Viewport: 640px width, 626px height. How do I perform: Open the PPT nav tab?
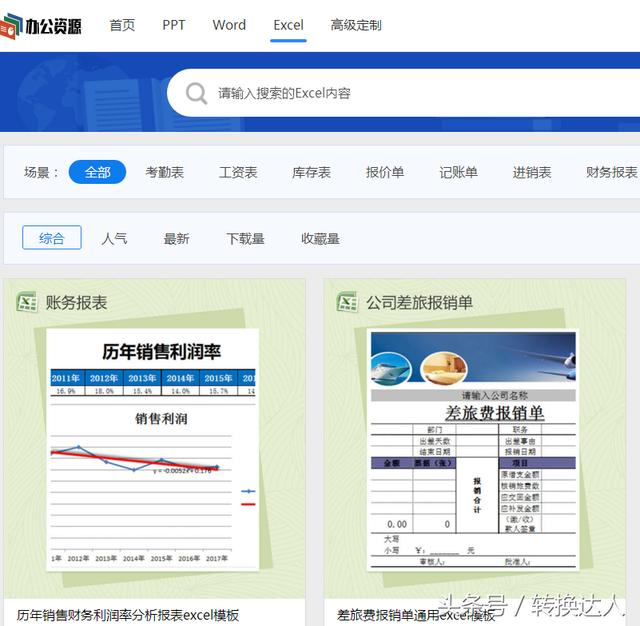coord(173,25)
